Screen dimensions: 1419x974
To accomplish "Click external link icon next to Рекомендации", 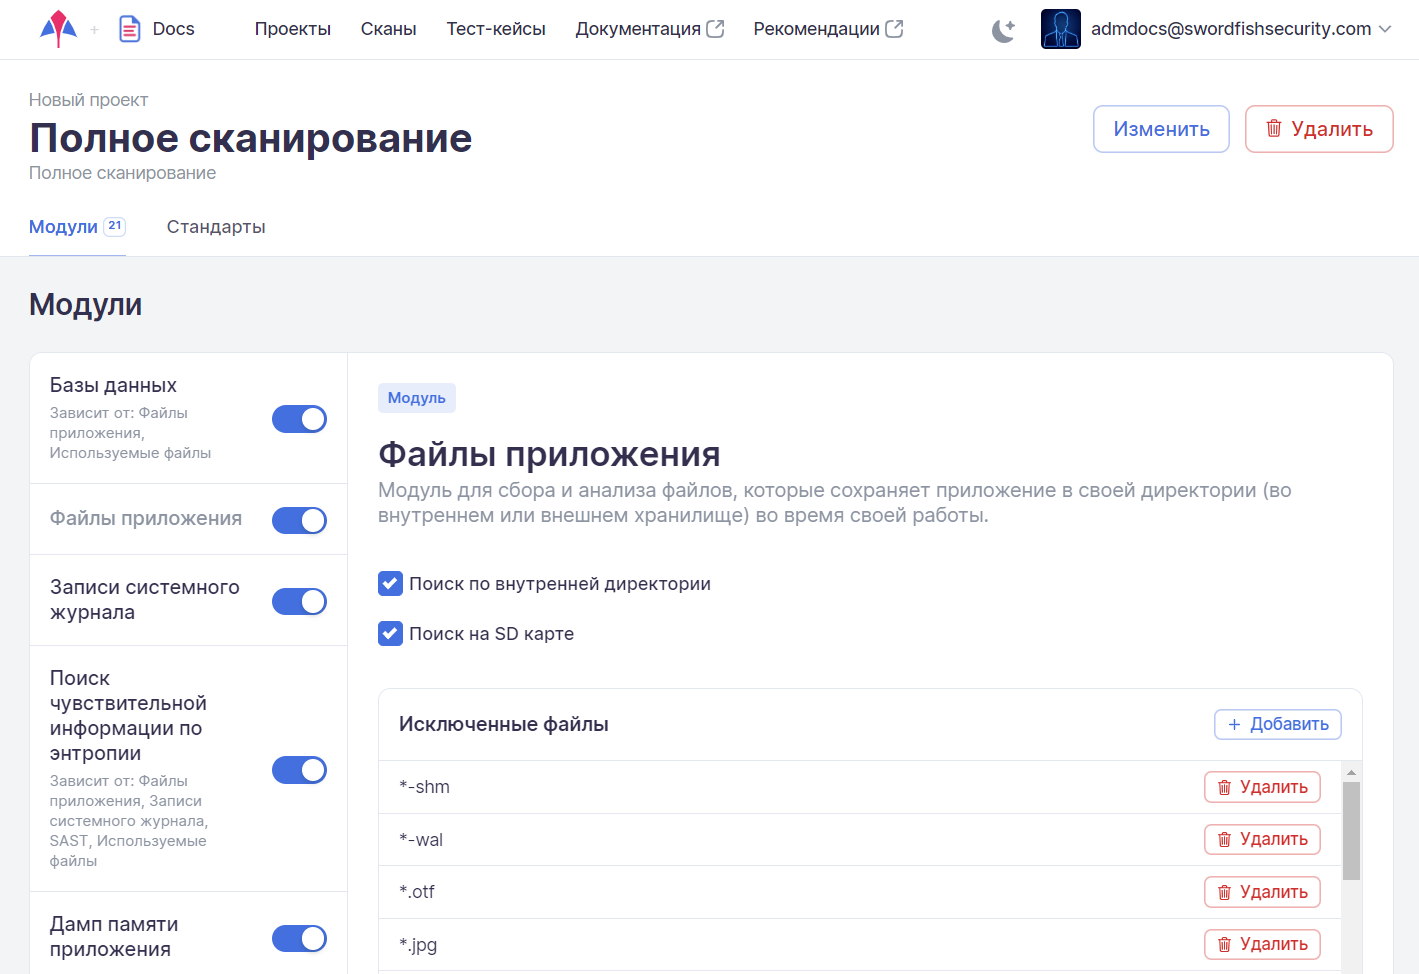I will [894, 29].
